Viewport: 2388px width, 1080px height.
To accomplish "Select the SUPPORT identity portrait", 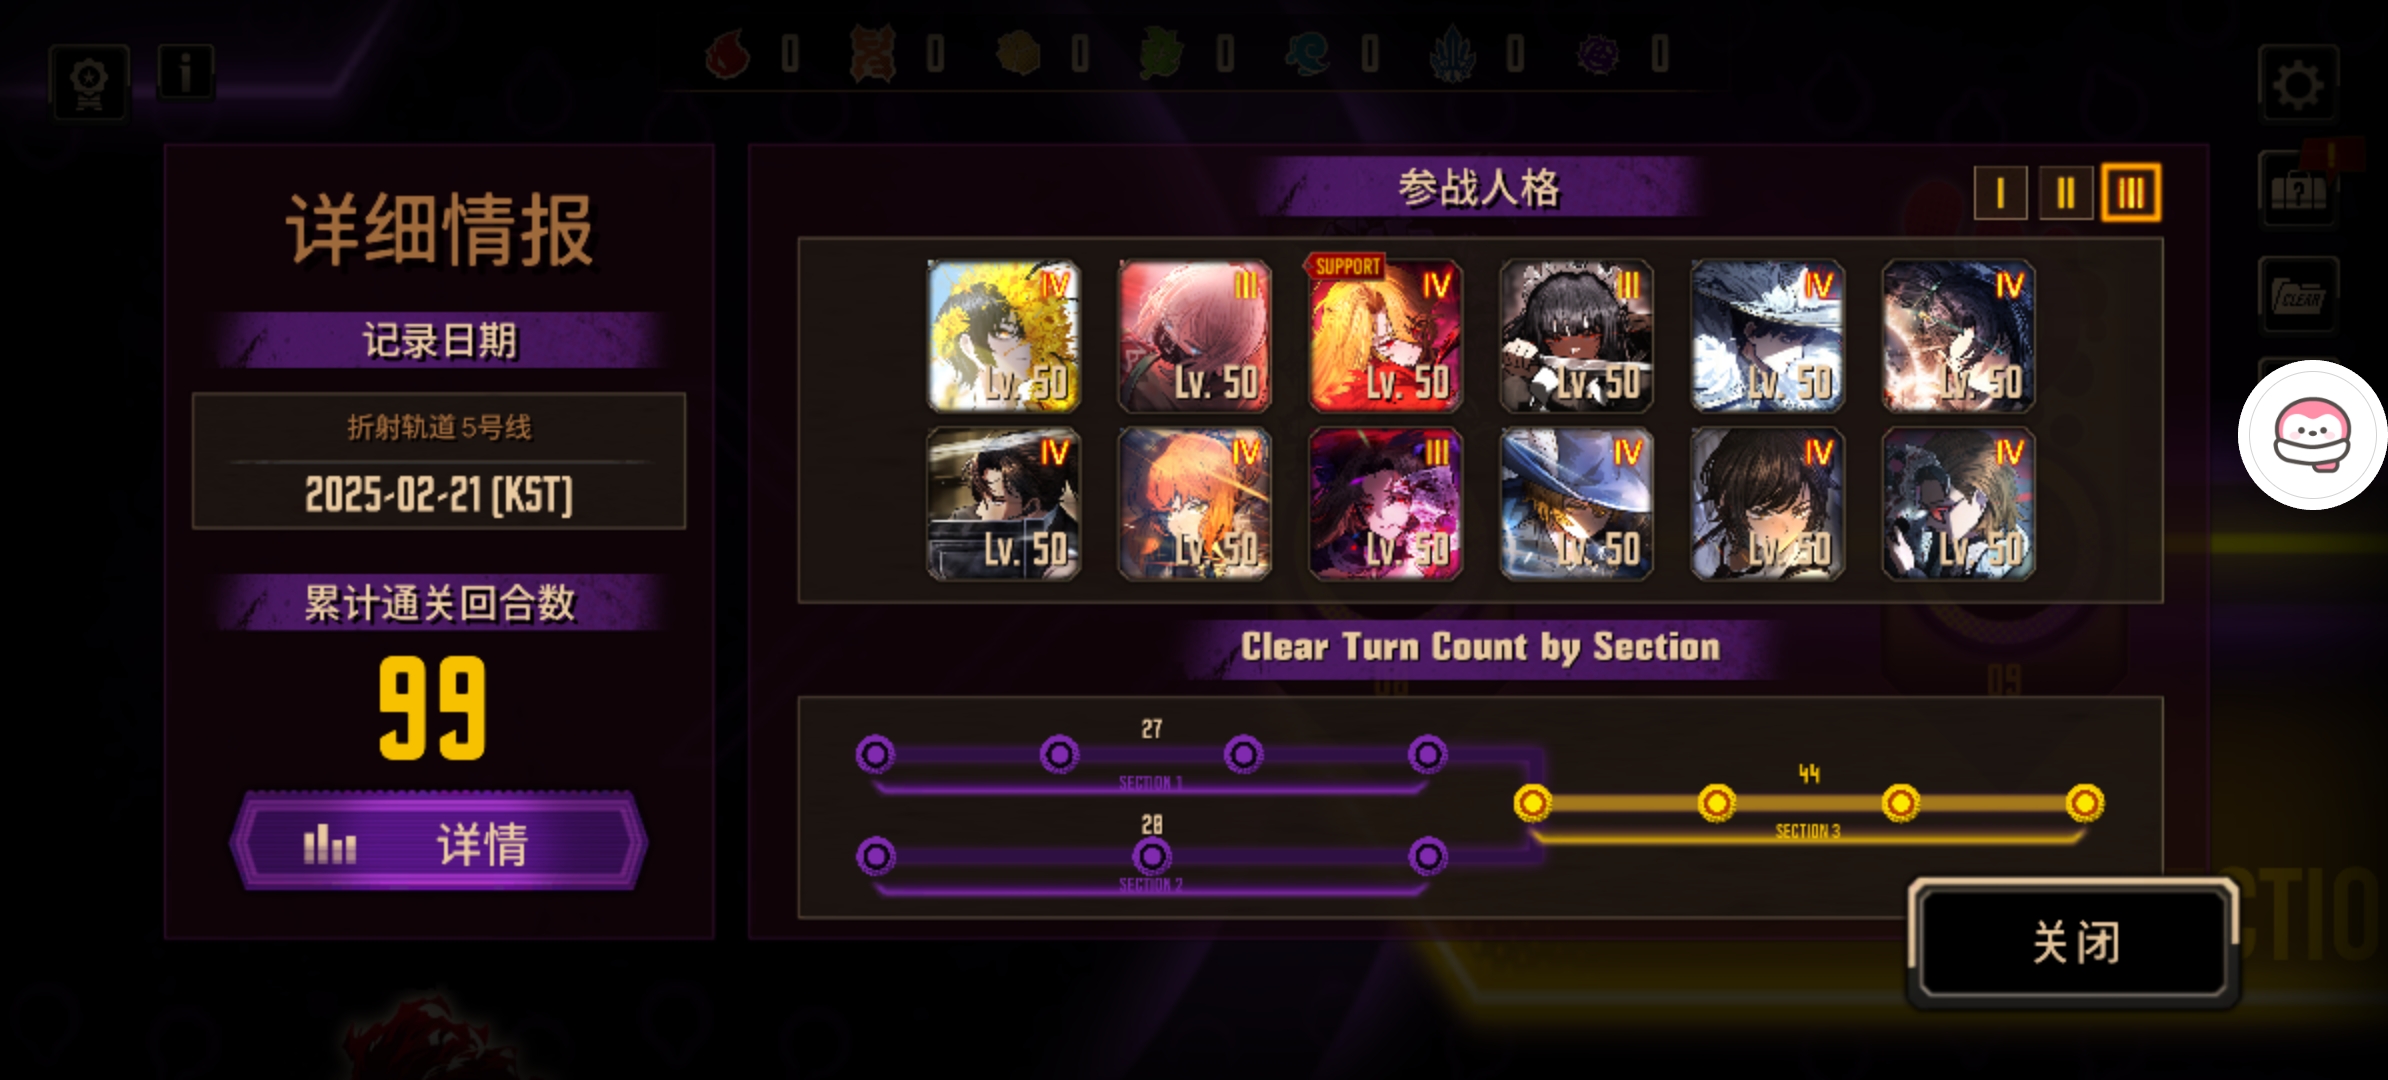I will (x=1386, y=336).
